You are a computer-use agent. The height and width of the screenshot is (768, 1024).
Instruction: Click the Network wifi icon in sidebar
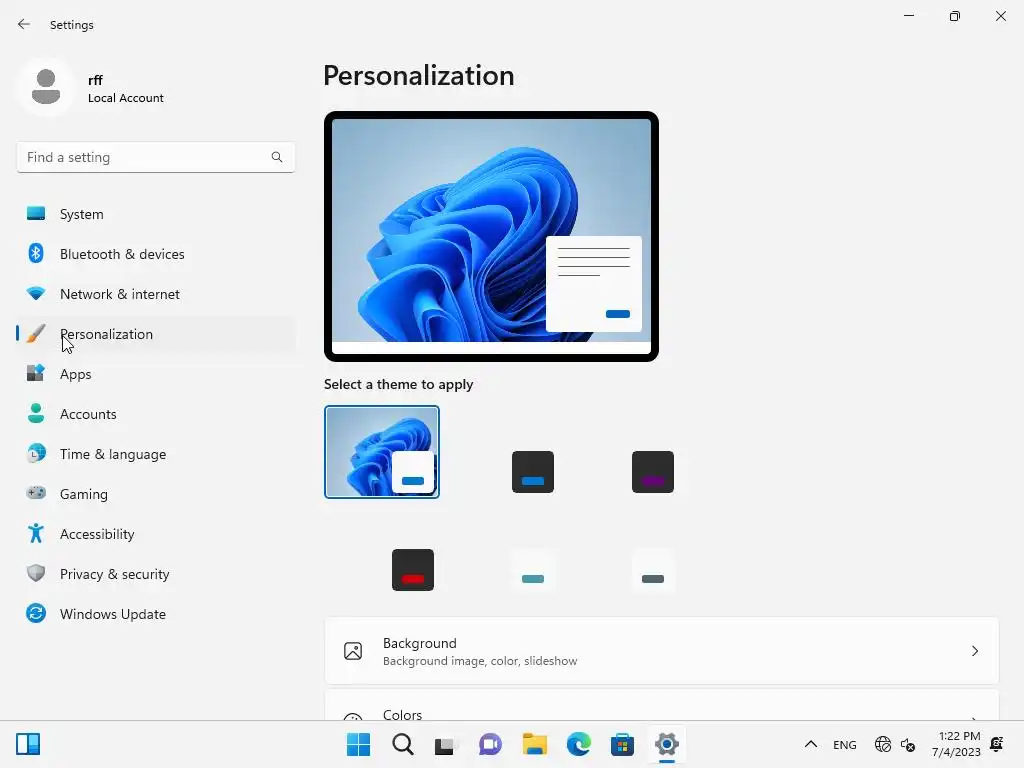click(x=36, y=294)
